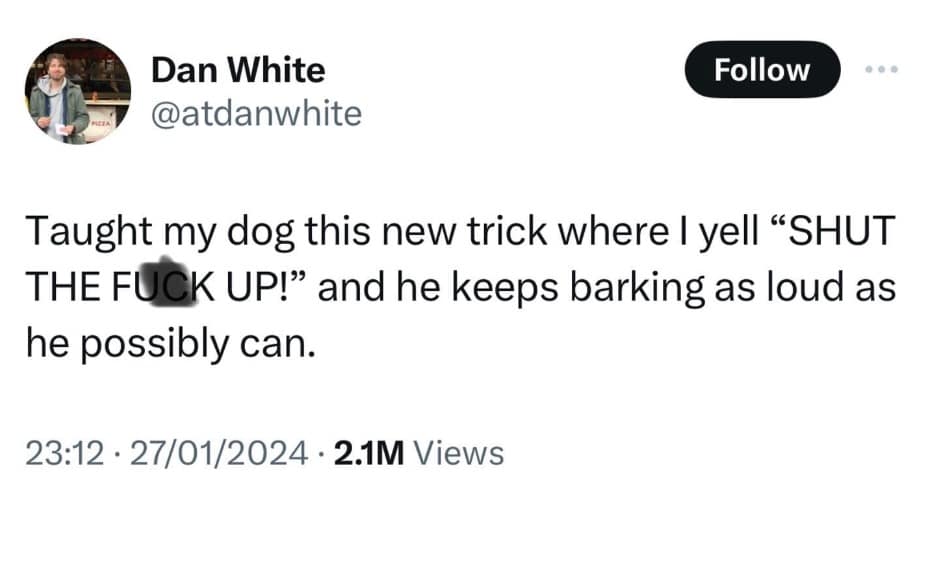
Task: Click the small pizza sign in the avatar
Action: point(100,122)
